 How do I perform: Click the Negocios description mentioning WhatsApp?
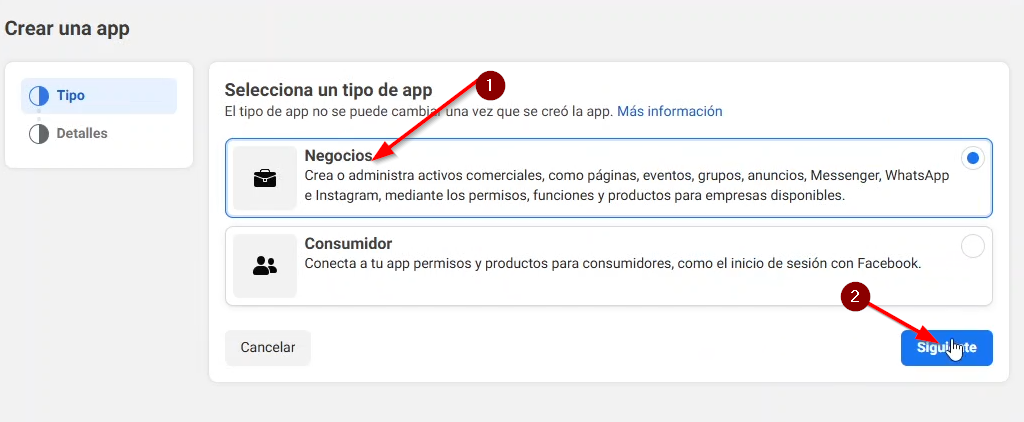(627, 186)
